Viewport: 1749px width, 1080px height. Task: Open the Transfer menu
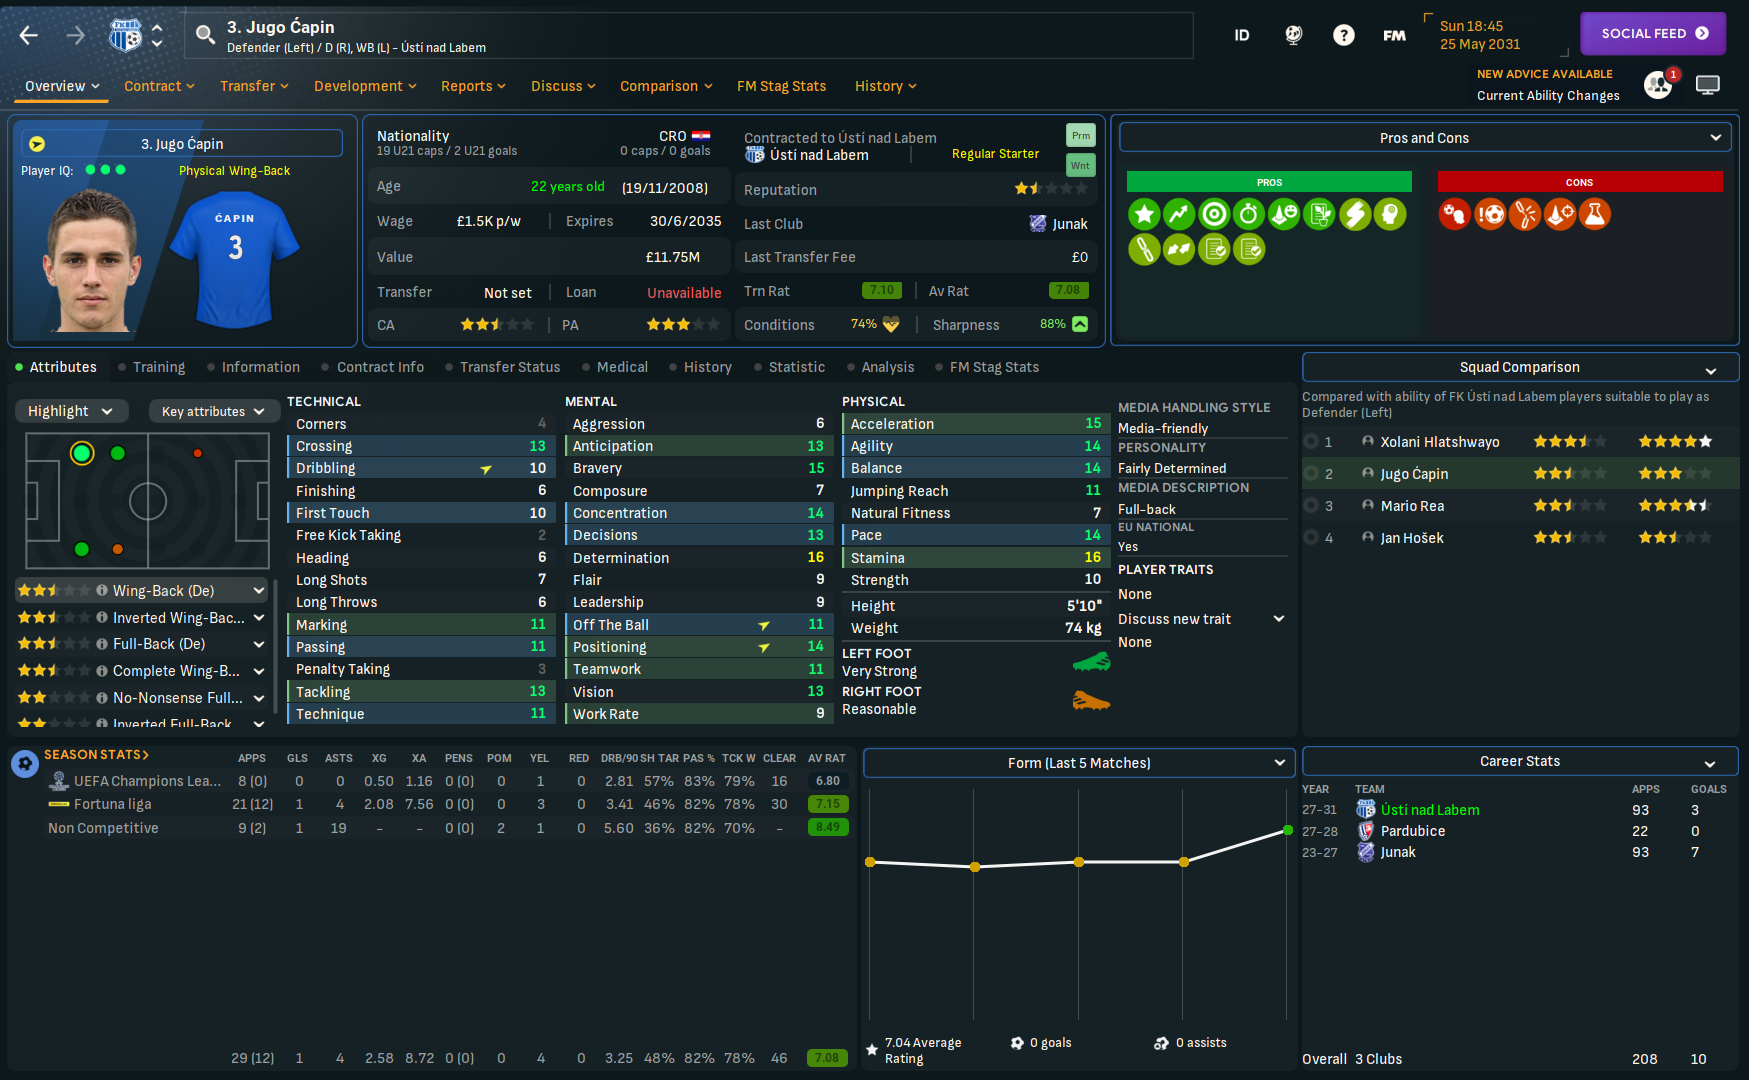(254, 86)
